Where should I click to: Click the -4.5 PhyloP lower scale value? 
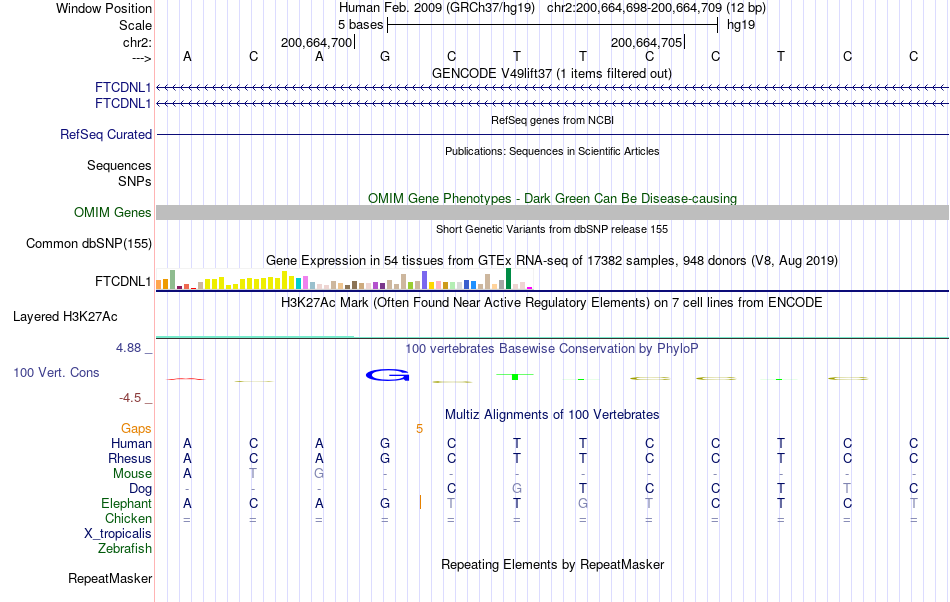[x=130, y=397]
